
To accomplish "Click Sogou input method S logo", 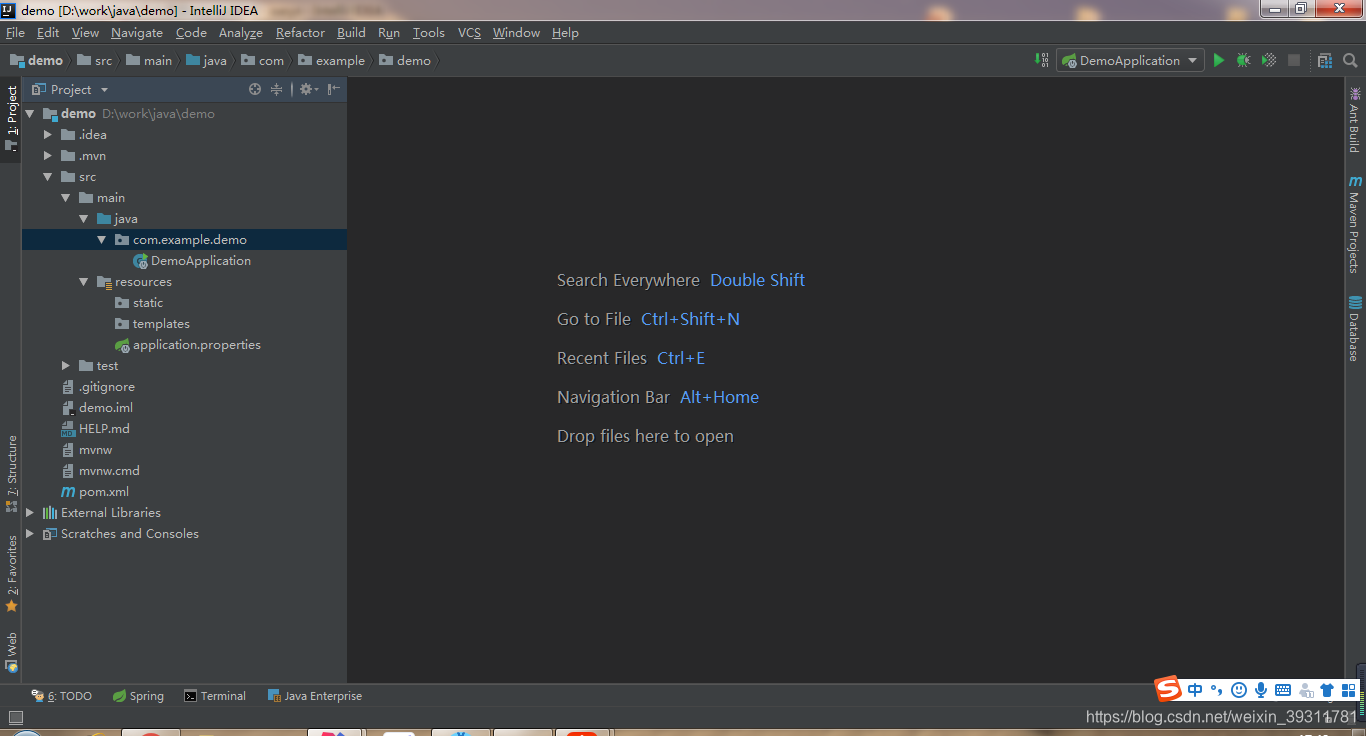I will (1168, 689).
